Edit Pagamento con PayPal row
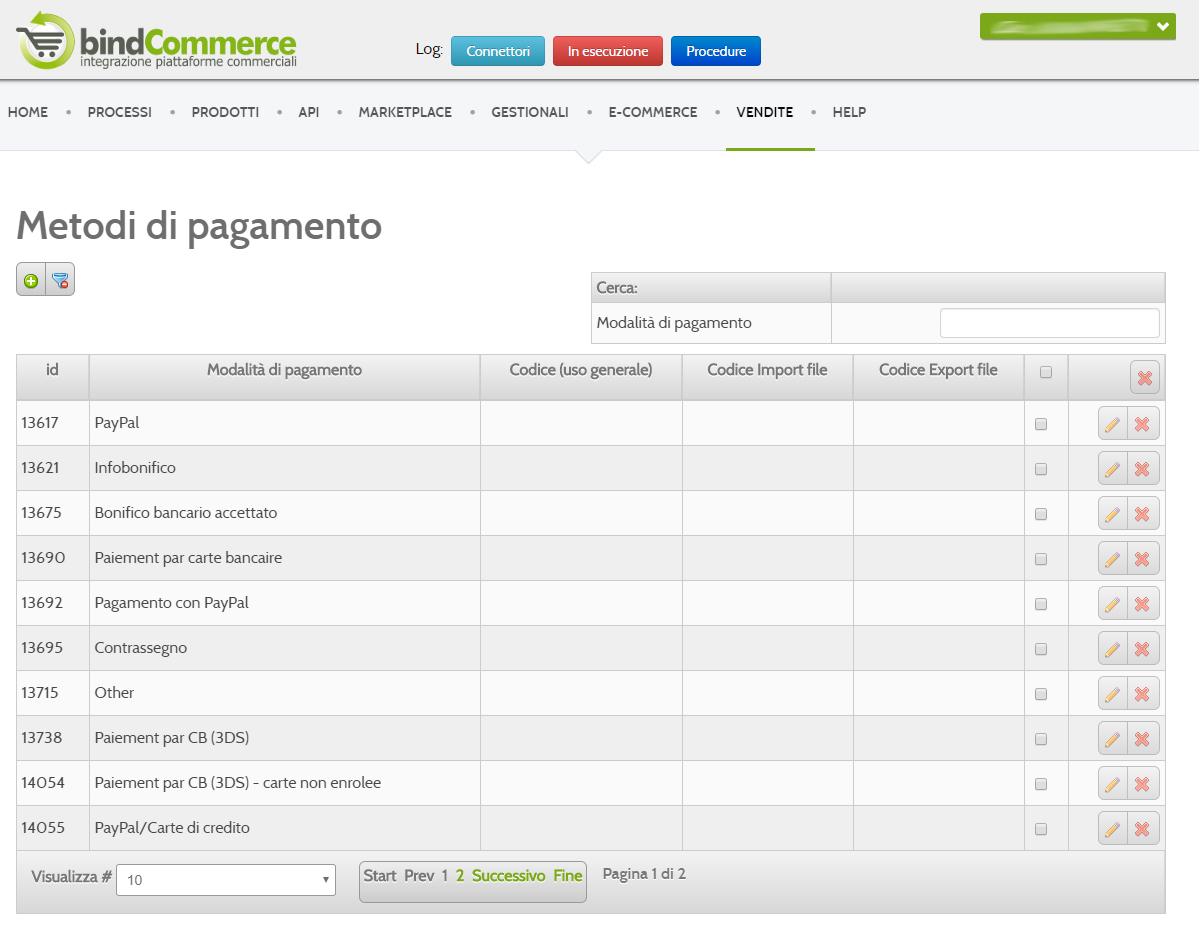1199x947 pixels. click(x=1113, y=604)
